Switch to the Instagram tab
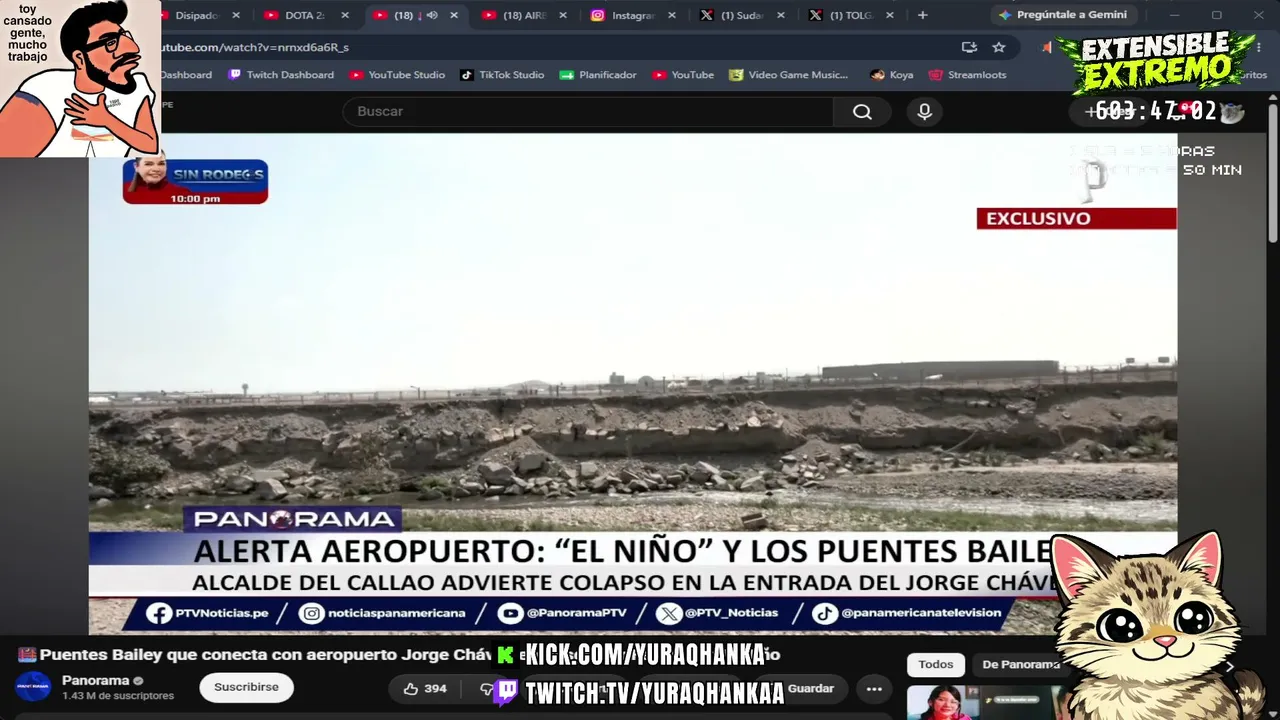Image resolution: width=1280 pixels, height=720 pixels. [632, 15]
